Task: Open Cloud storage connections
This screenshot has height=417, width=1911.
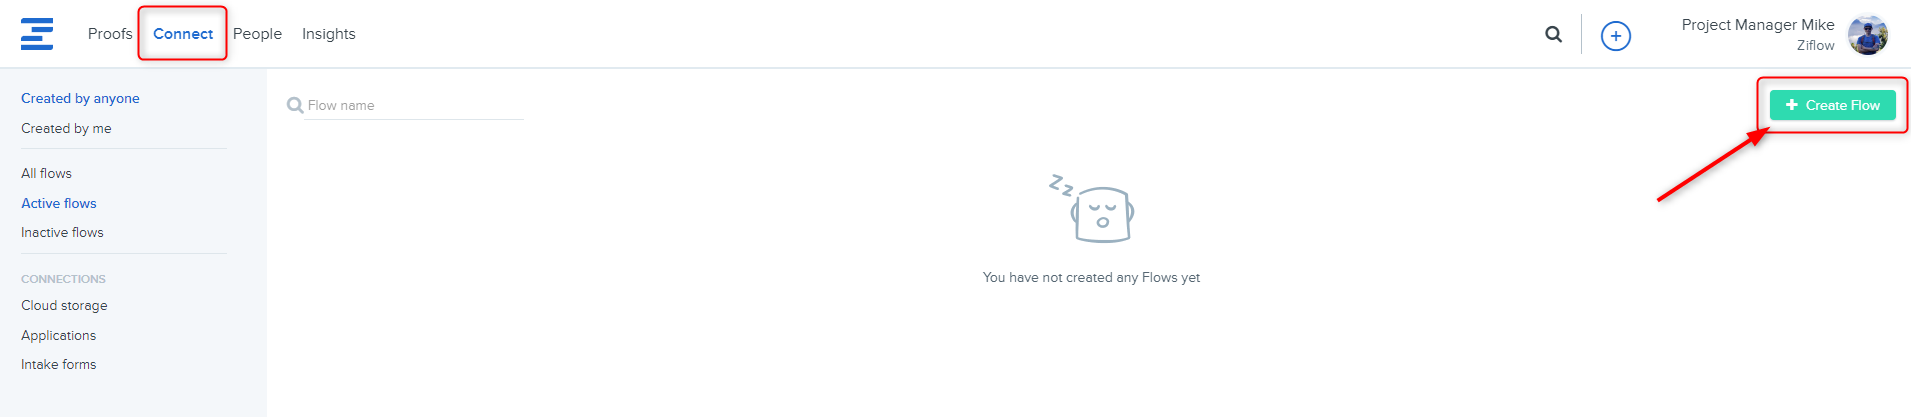Action: tap(64, 305)
